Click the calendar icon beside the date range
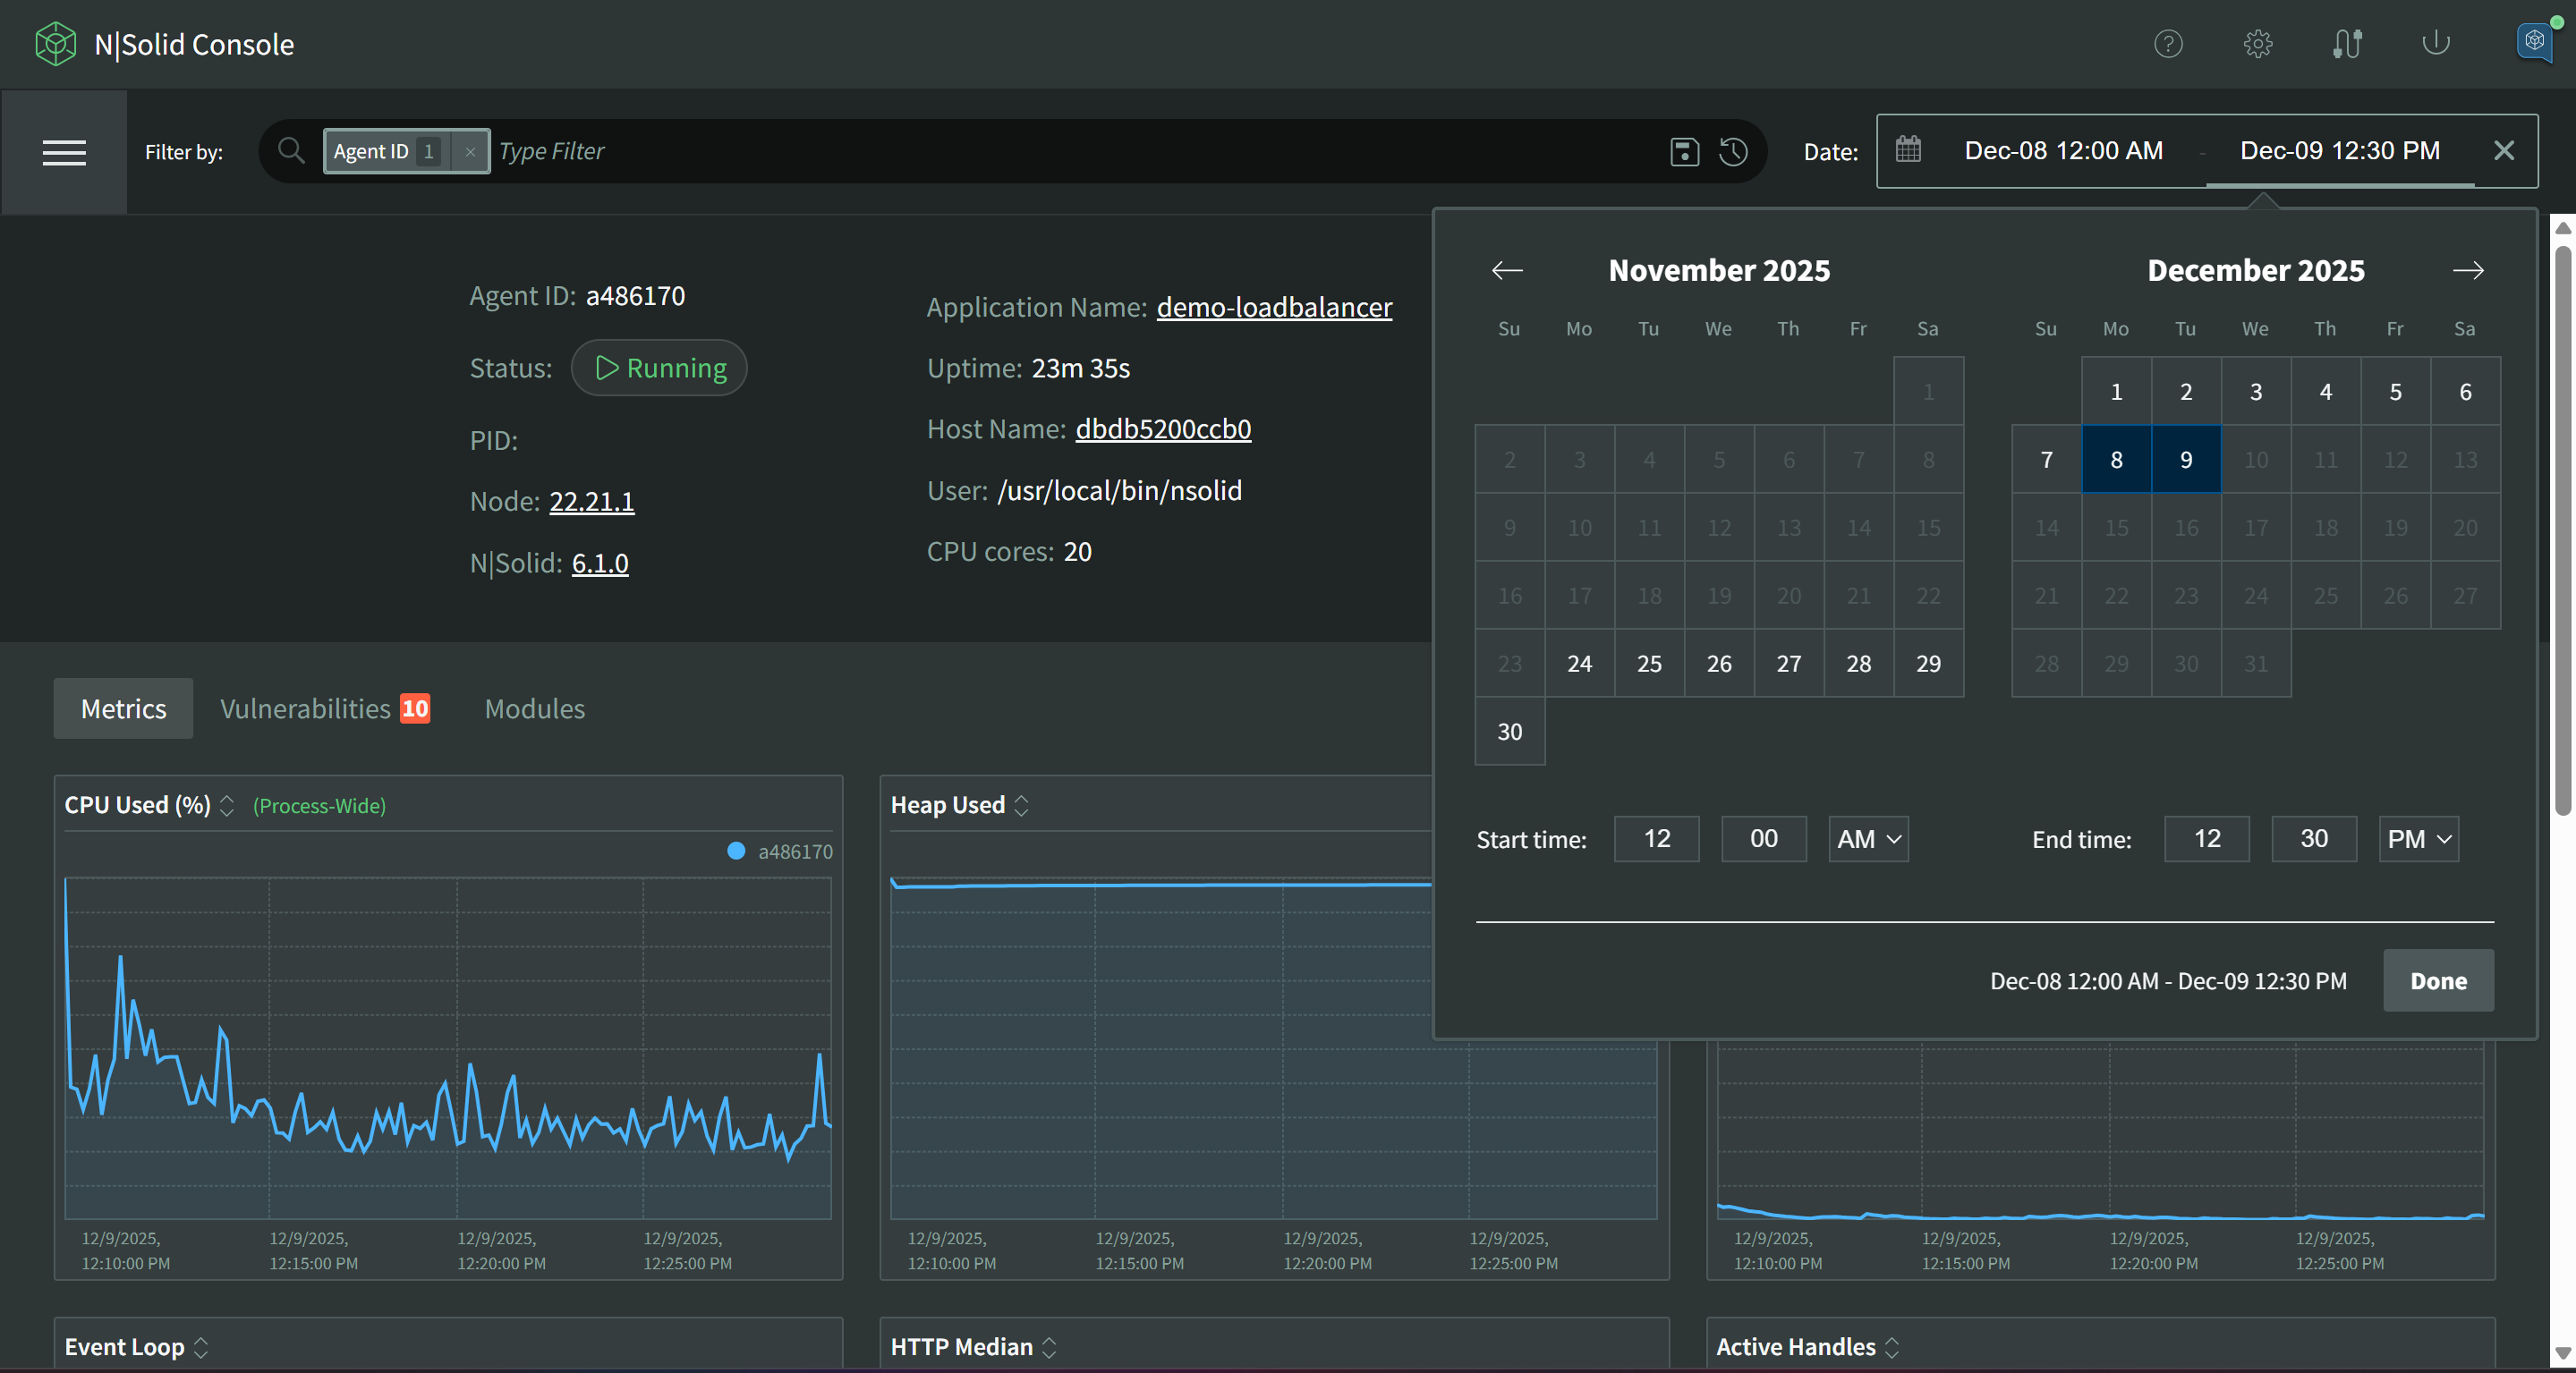This screenshot has width=2576, height=1373. coord(1909,150)
